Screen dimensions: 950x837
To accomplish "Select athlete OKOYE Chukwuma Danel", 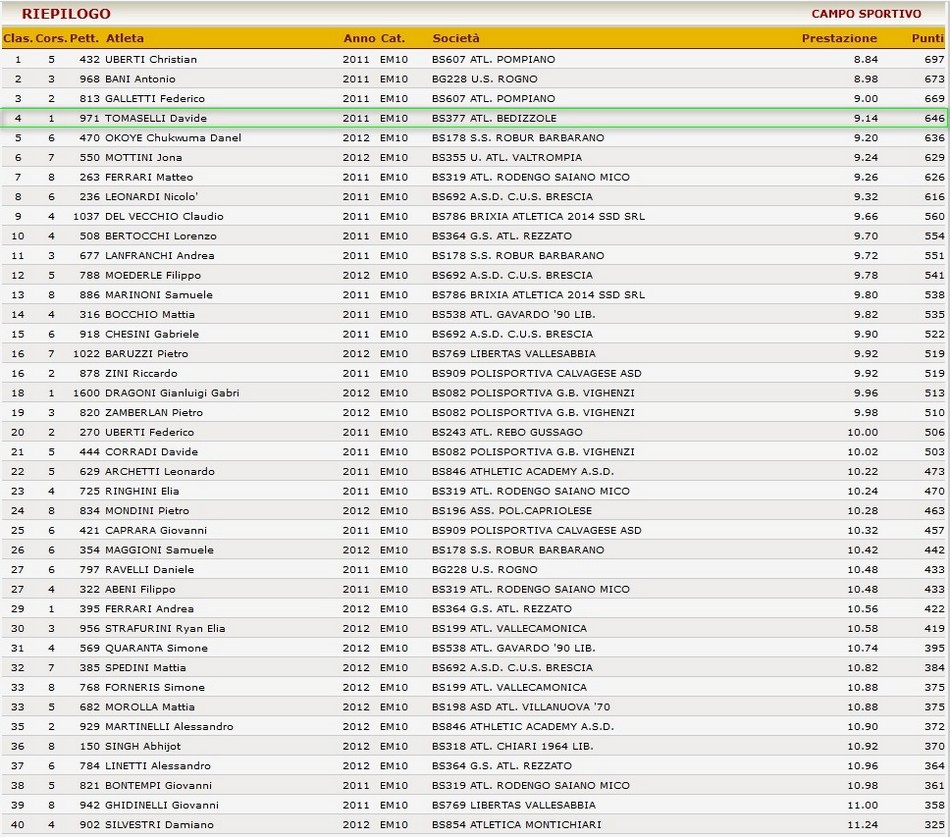I will (x=173, y=138).
